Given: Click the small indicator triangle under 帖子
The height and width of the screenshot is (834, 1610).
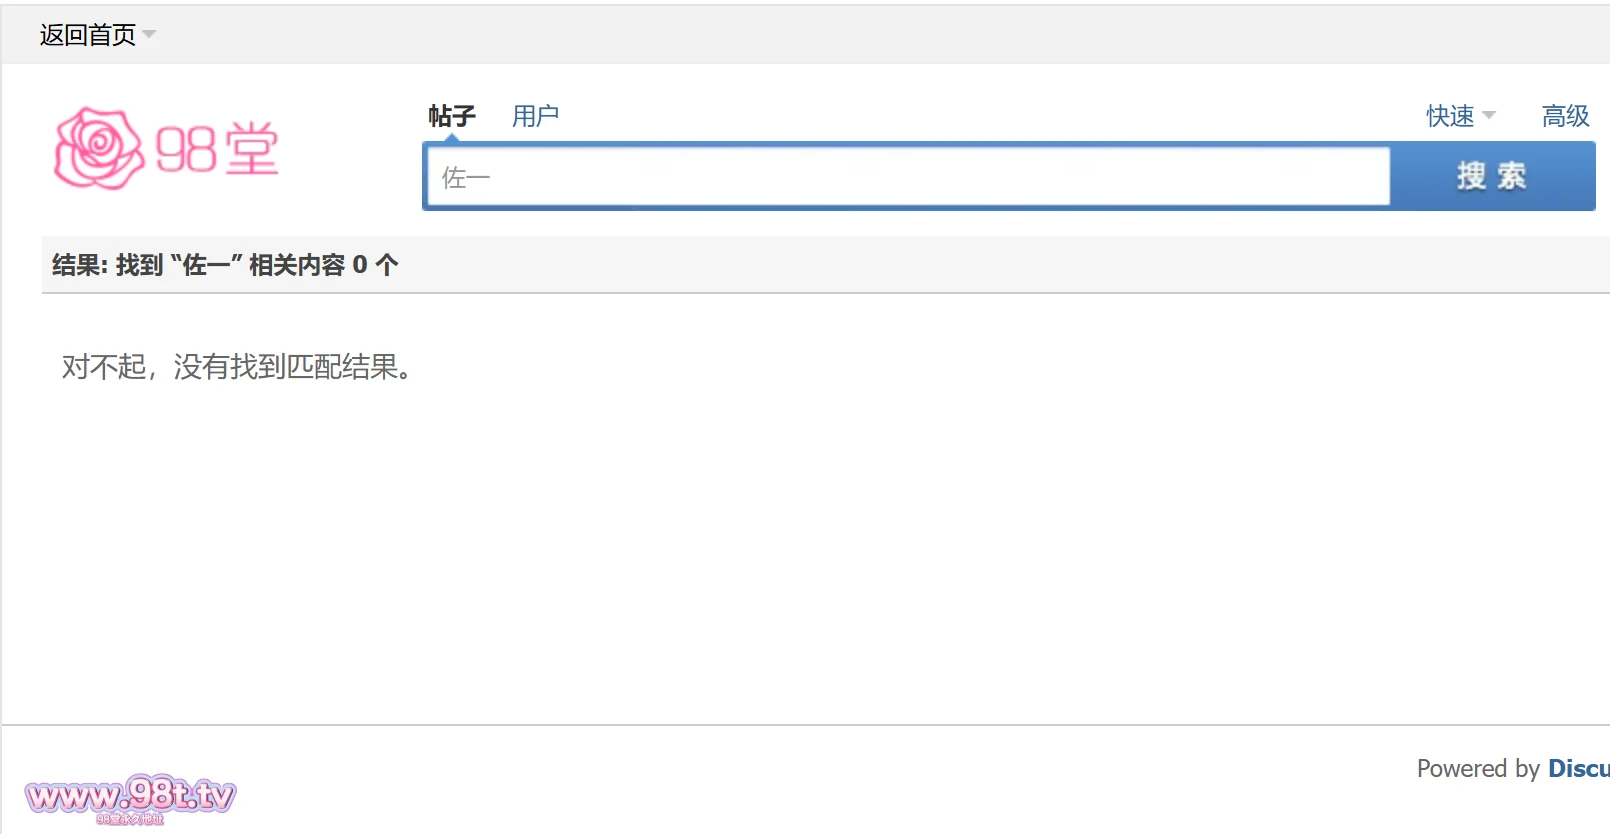Looking at the screenshot, I should pyautogui.click(x=452, y=139).
